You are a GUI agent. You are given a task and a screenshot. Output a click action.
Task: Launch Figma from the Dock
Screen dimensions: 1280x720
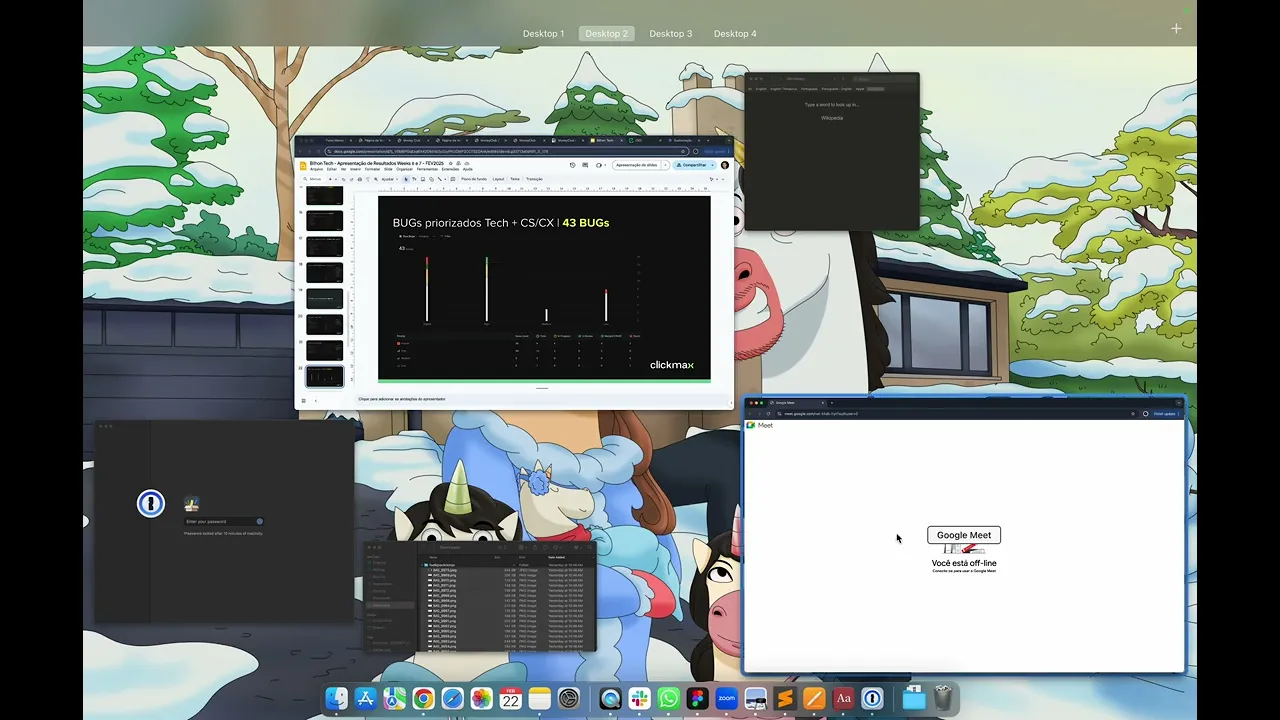[698, 698]
